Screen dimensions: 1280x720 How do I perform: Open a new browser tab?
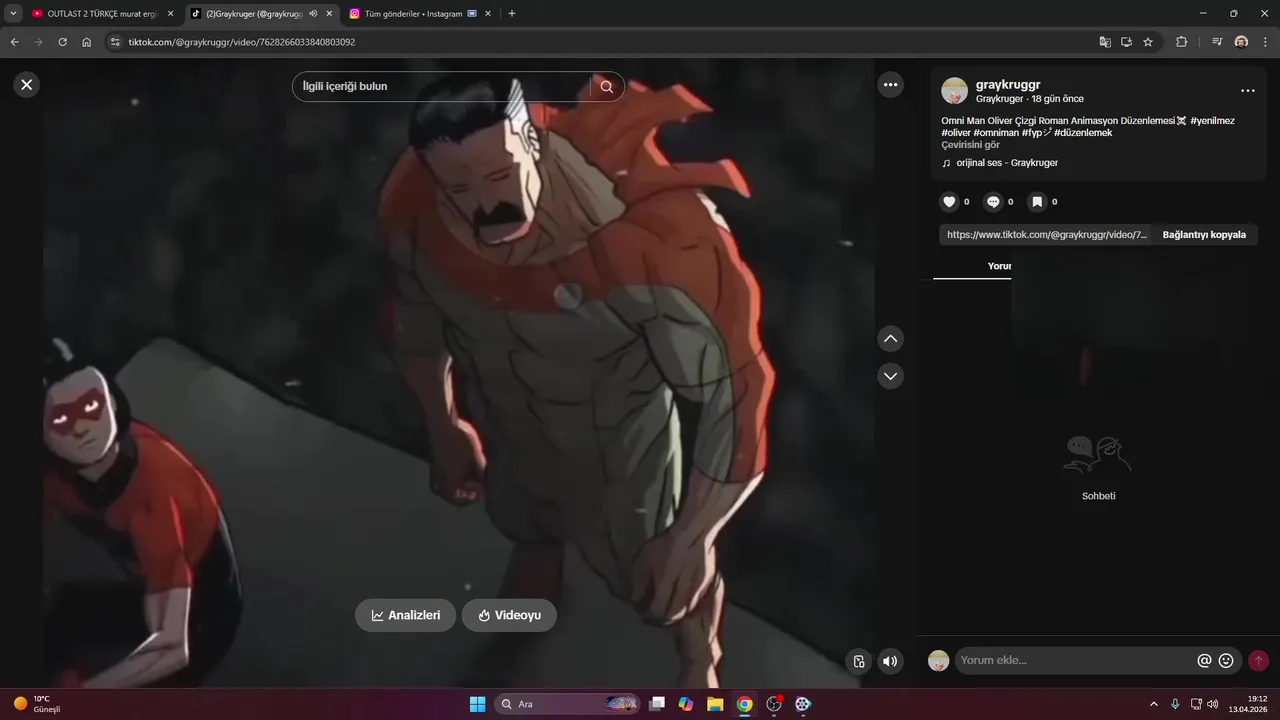[x=512, y=14]
